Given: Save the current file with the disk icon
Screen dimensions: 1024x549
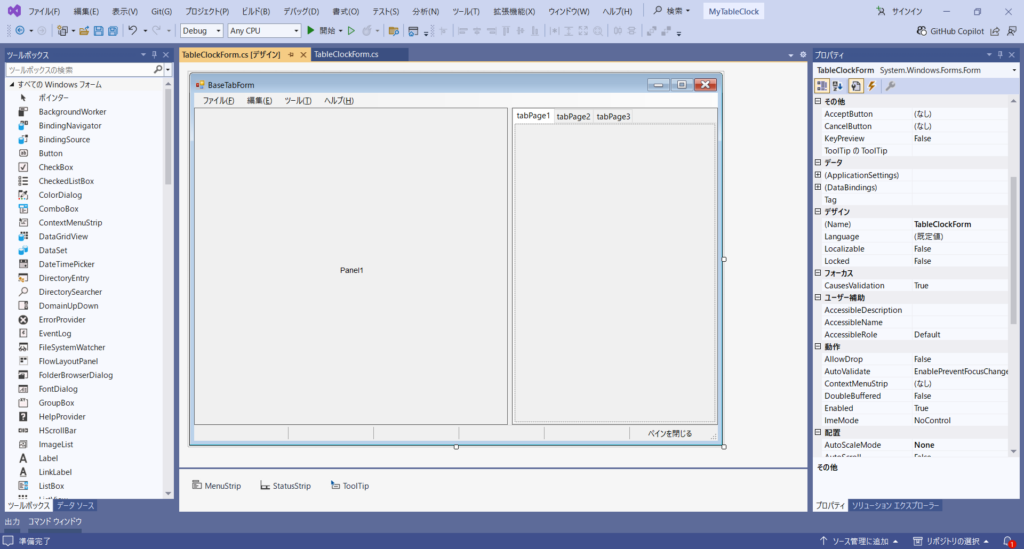Looking at the screenshot, I should coord(99,31).
